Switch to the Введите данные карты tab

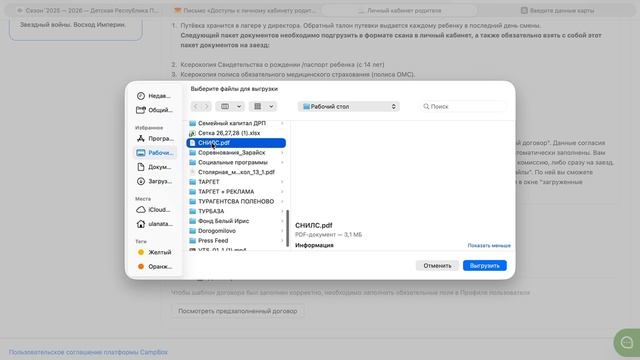[x=558, y=11]
